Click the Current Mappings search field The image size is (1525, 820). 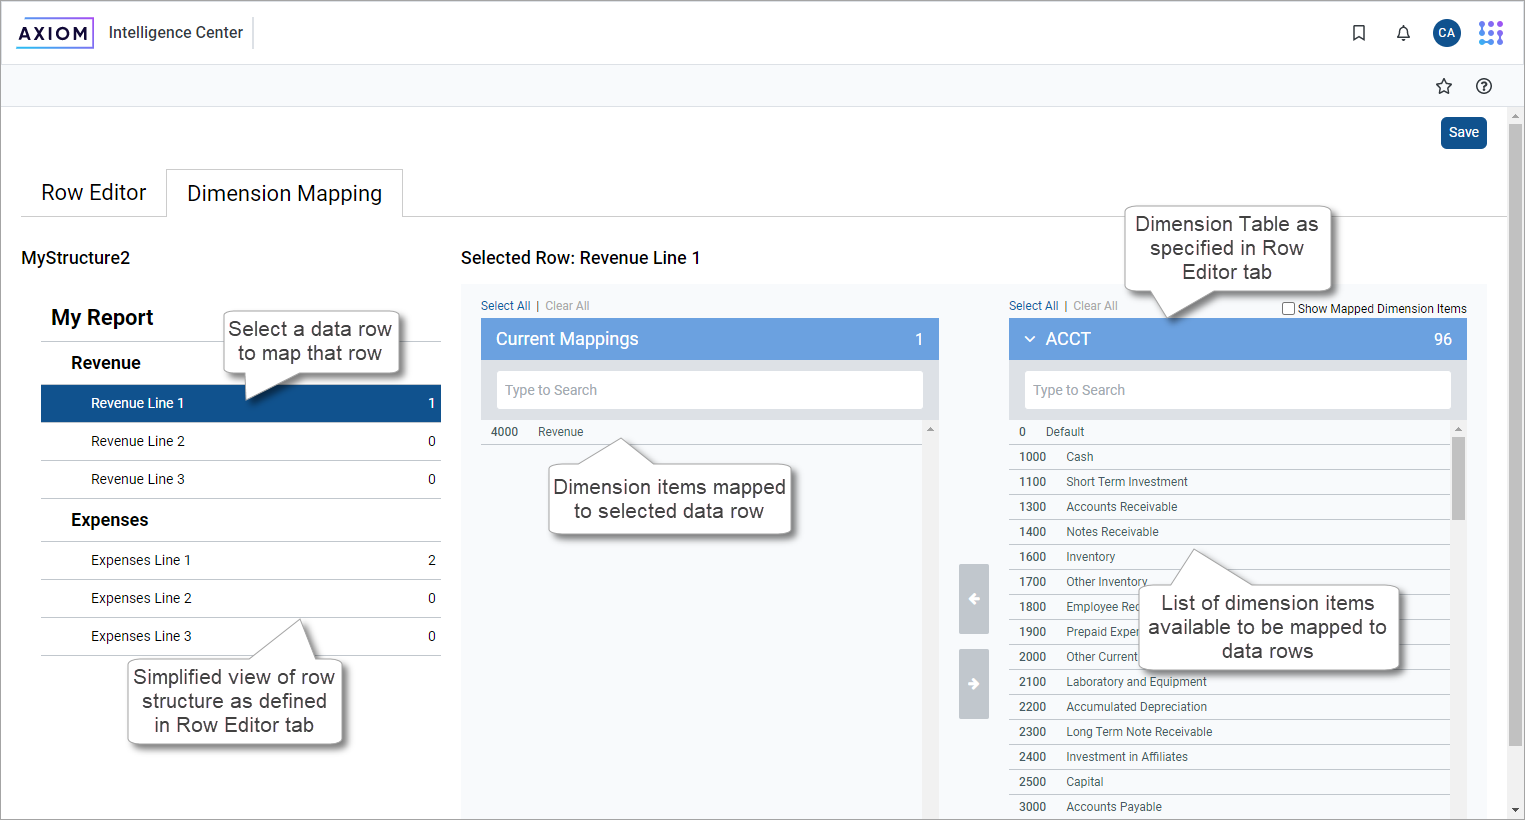tap(709, 390)
